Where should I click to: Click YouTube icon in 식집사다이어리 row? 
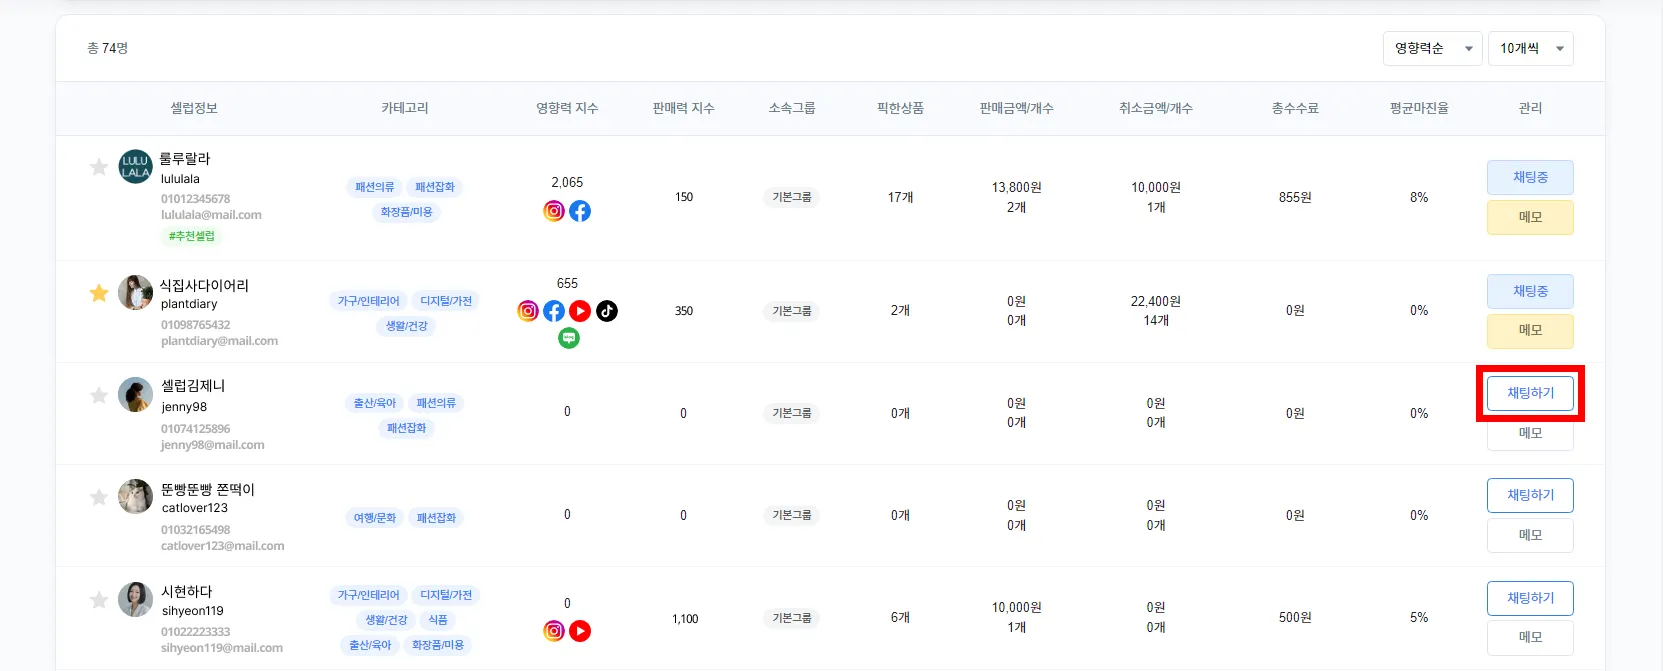pos(580,311)
